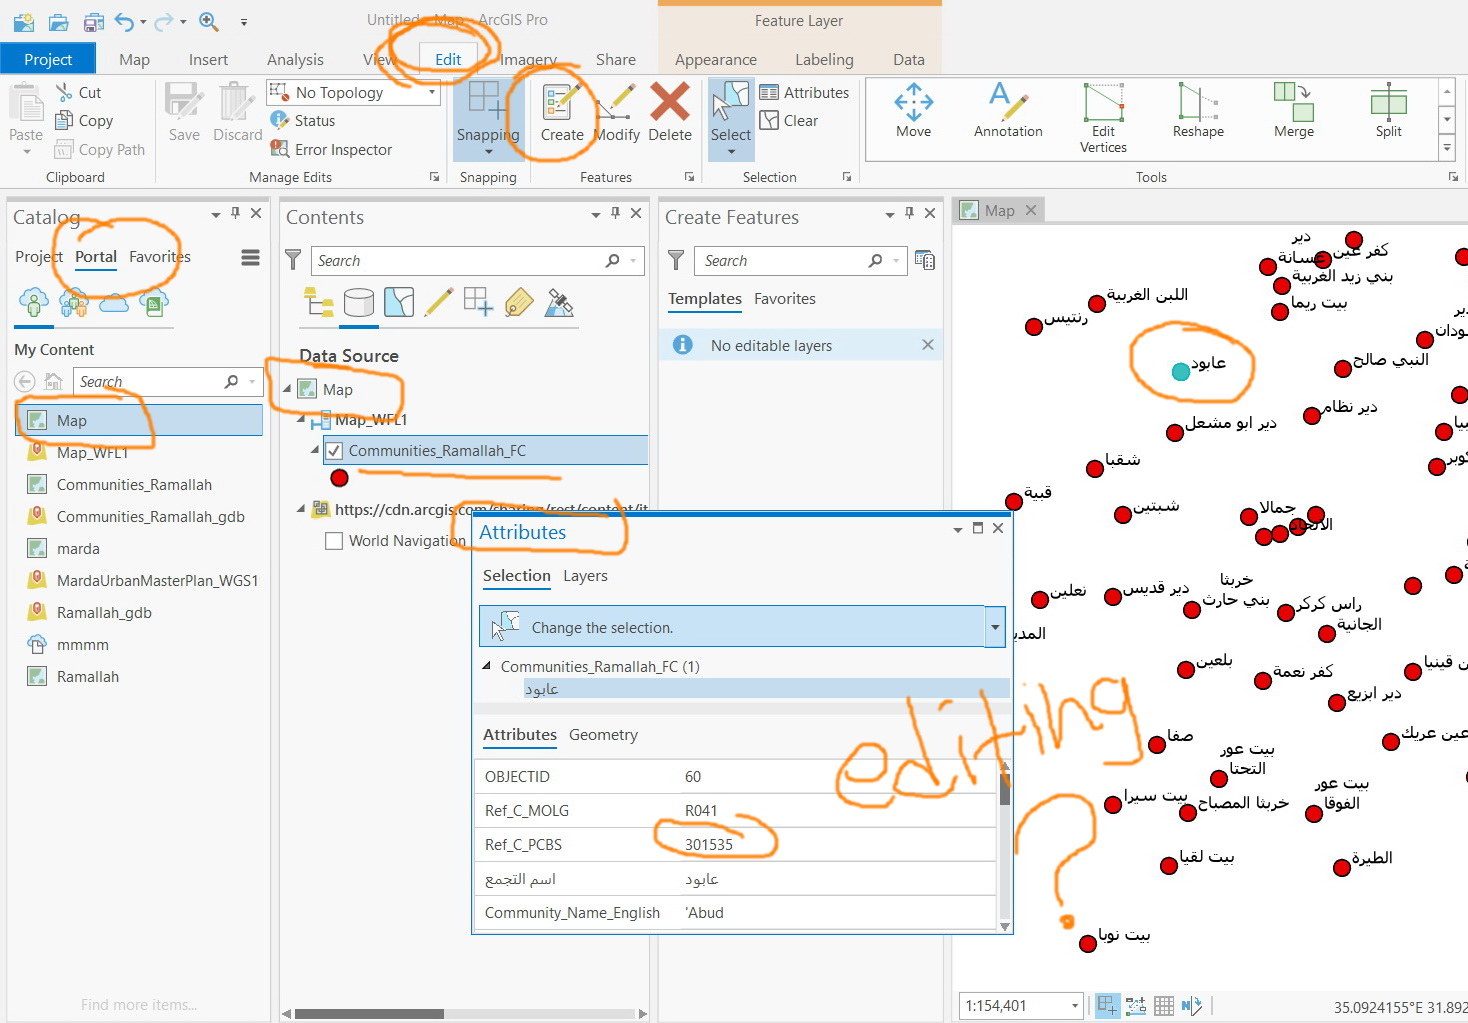Open the map scale dropdown 1:154,401
Screen dimensions: 1468x1023
click(1075, 1006)
